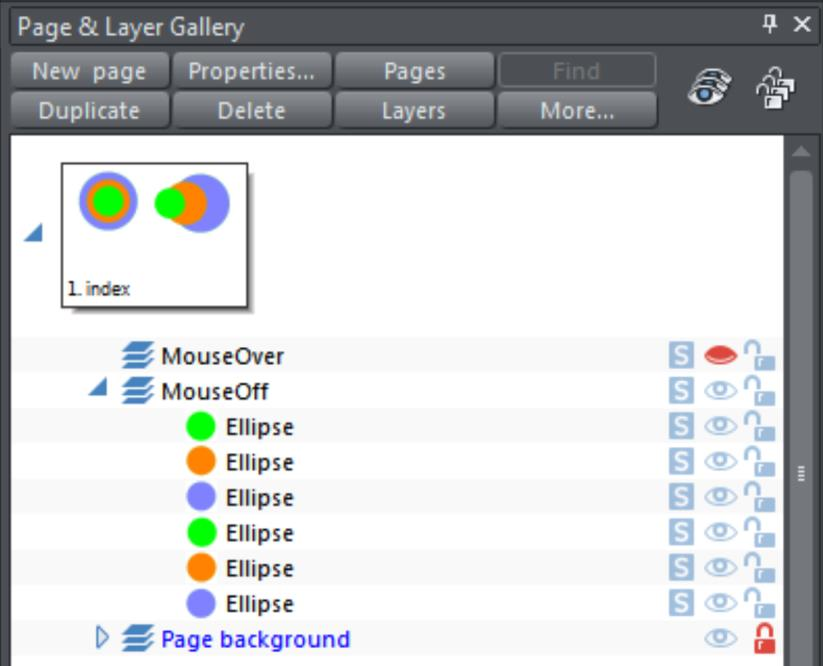Hide the last blue Ellipse

pyautogui.click(x=720, y=602)
